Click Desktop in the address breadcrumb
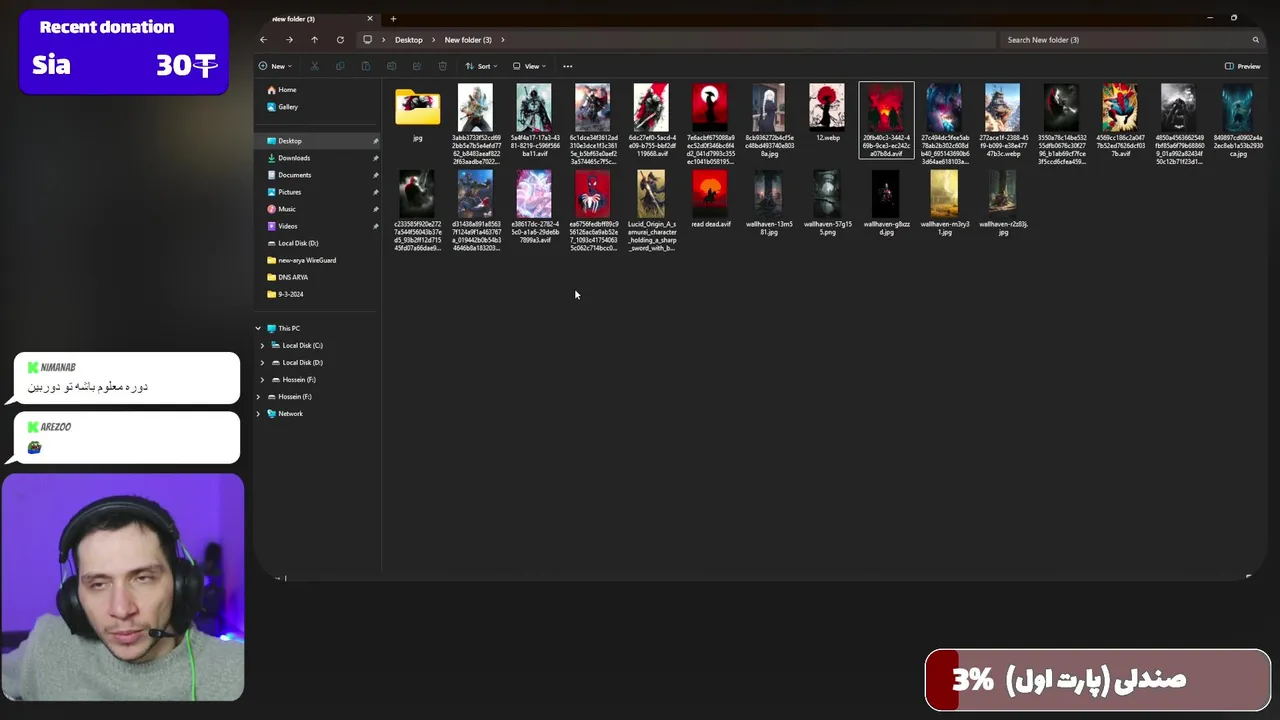Viewport: 1280px width, 720px height. tap(409, 40)
